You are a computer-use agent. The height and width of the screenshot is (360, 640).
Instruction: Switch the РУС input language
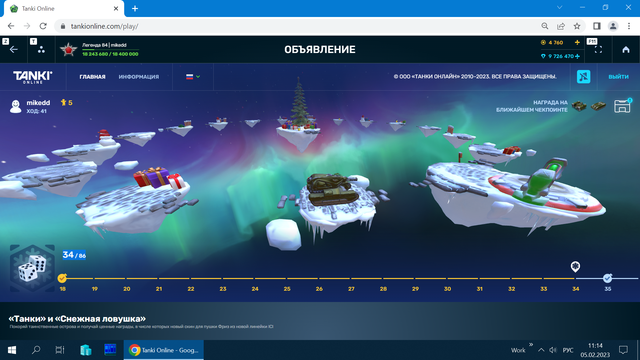(x=568, y=350)
